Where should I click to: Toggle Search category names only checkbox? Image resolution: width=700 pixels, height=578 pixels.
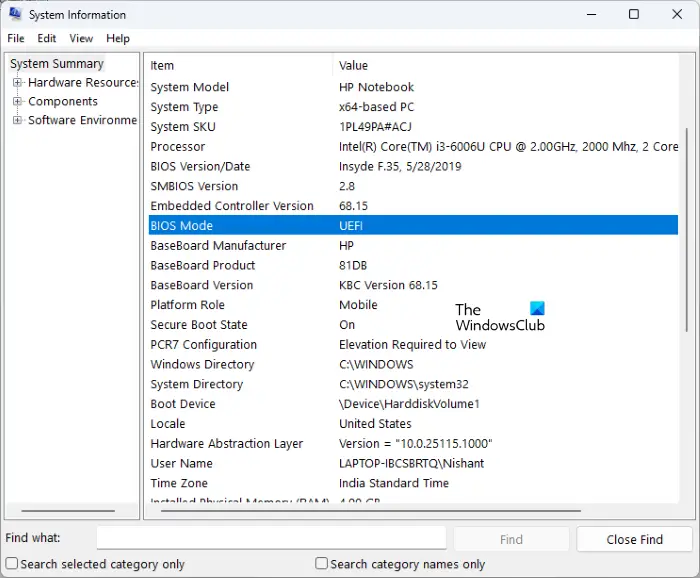click(x=322, y=564)
